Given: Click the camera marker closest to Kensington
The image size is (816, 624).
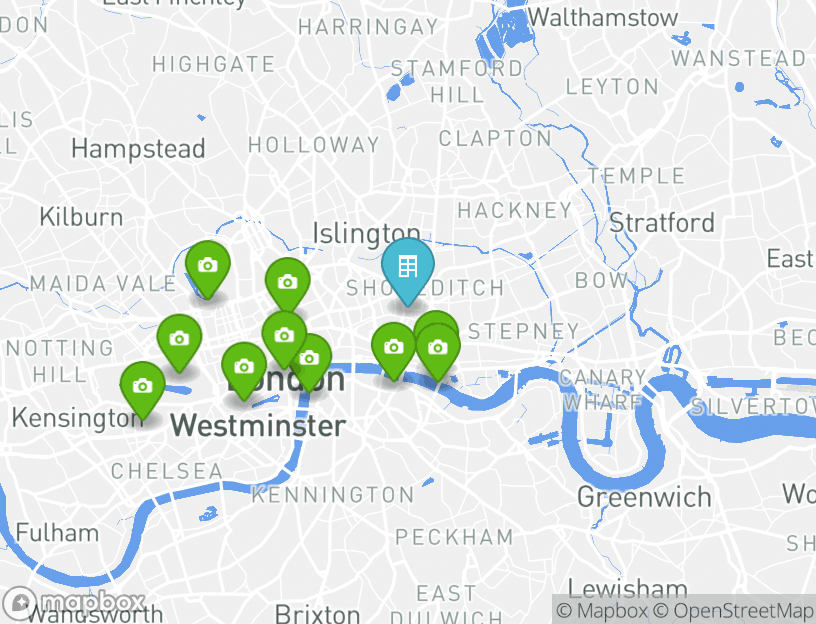Looking at the screenshot, I should (x=143, y=389).
